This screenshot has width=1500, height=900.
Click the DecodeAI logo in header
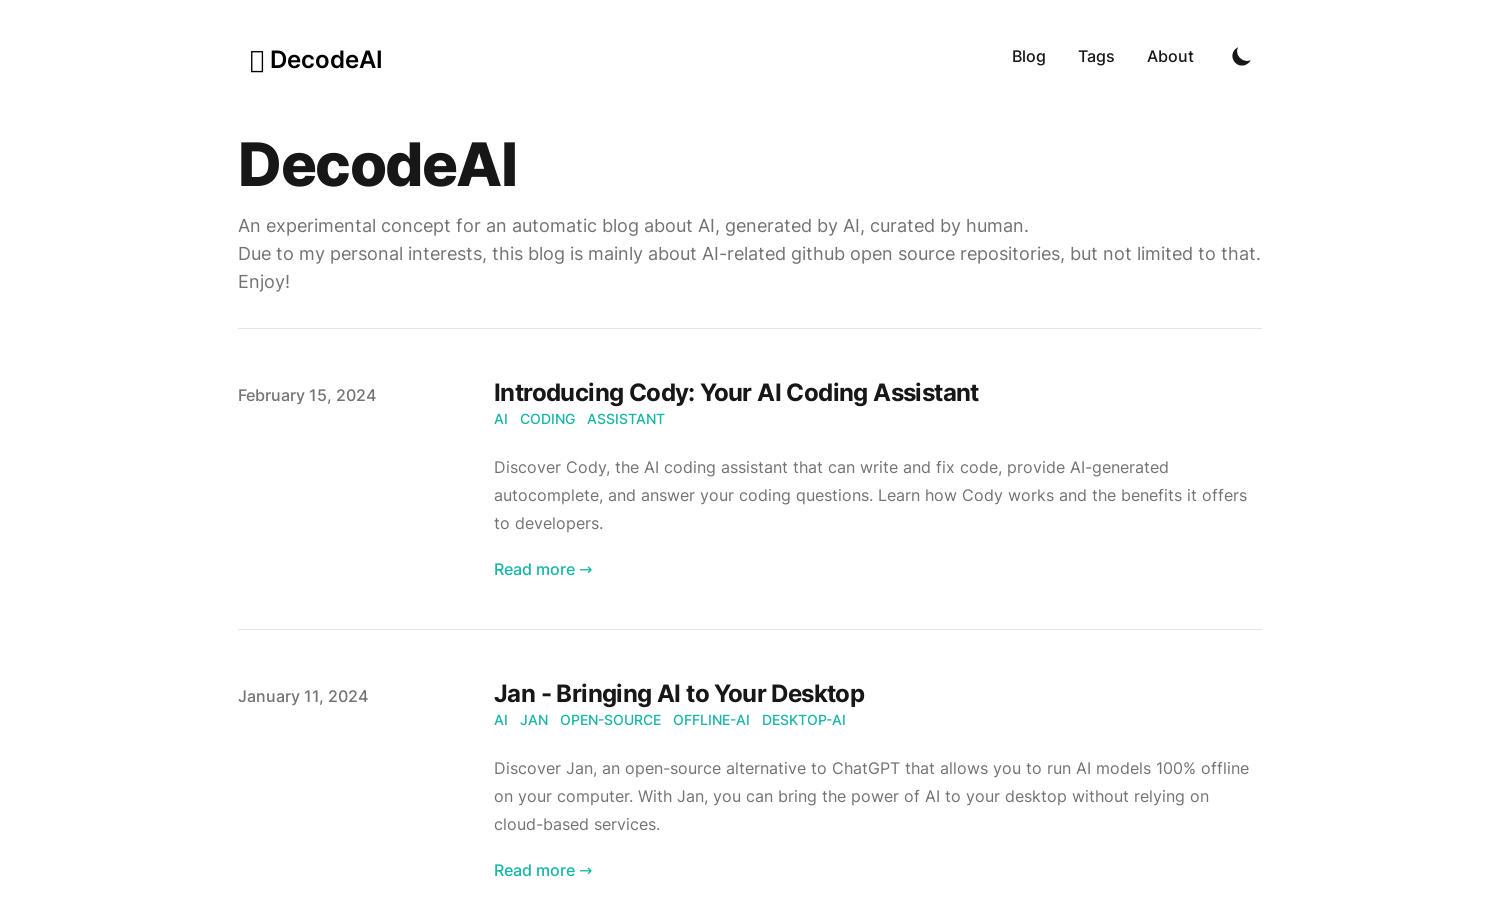(x=316, y=60)
